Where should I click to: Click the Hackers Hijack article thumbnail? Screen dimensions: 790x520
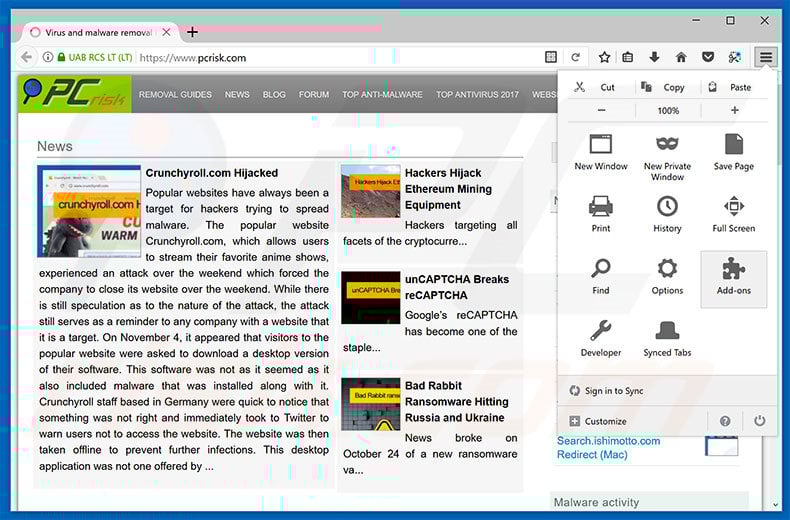tap(371, 191)
